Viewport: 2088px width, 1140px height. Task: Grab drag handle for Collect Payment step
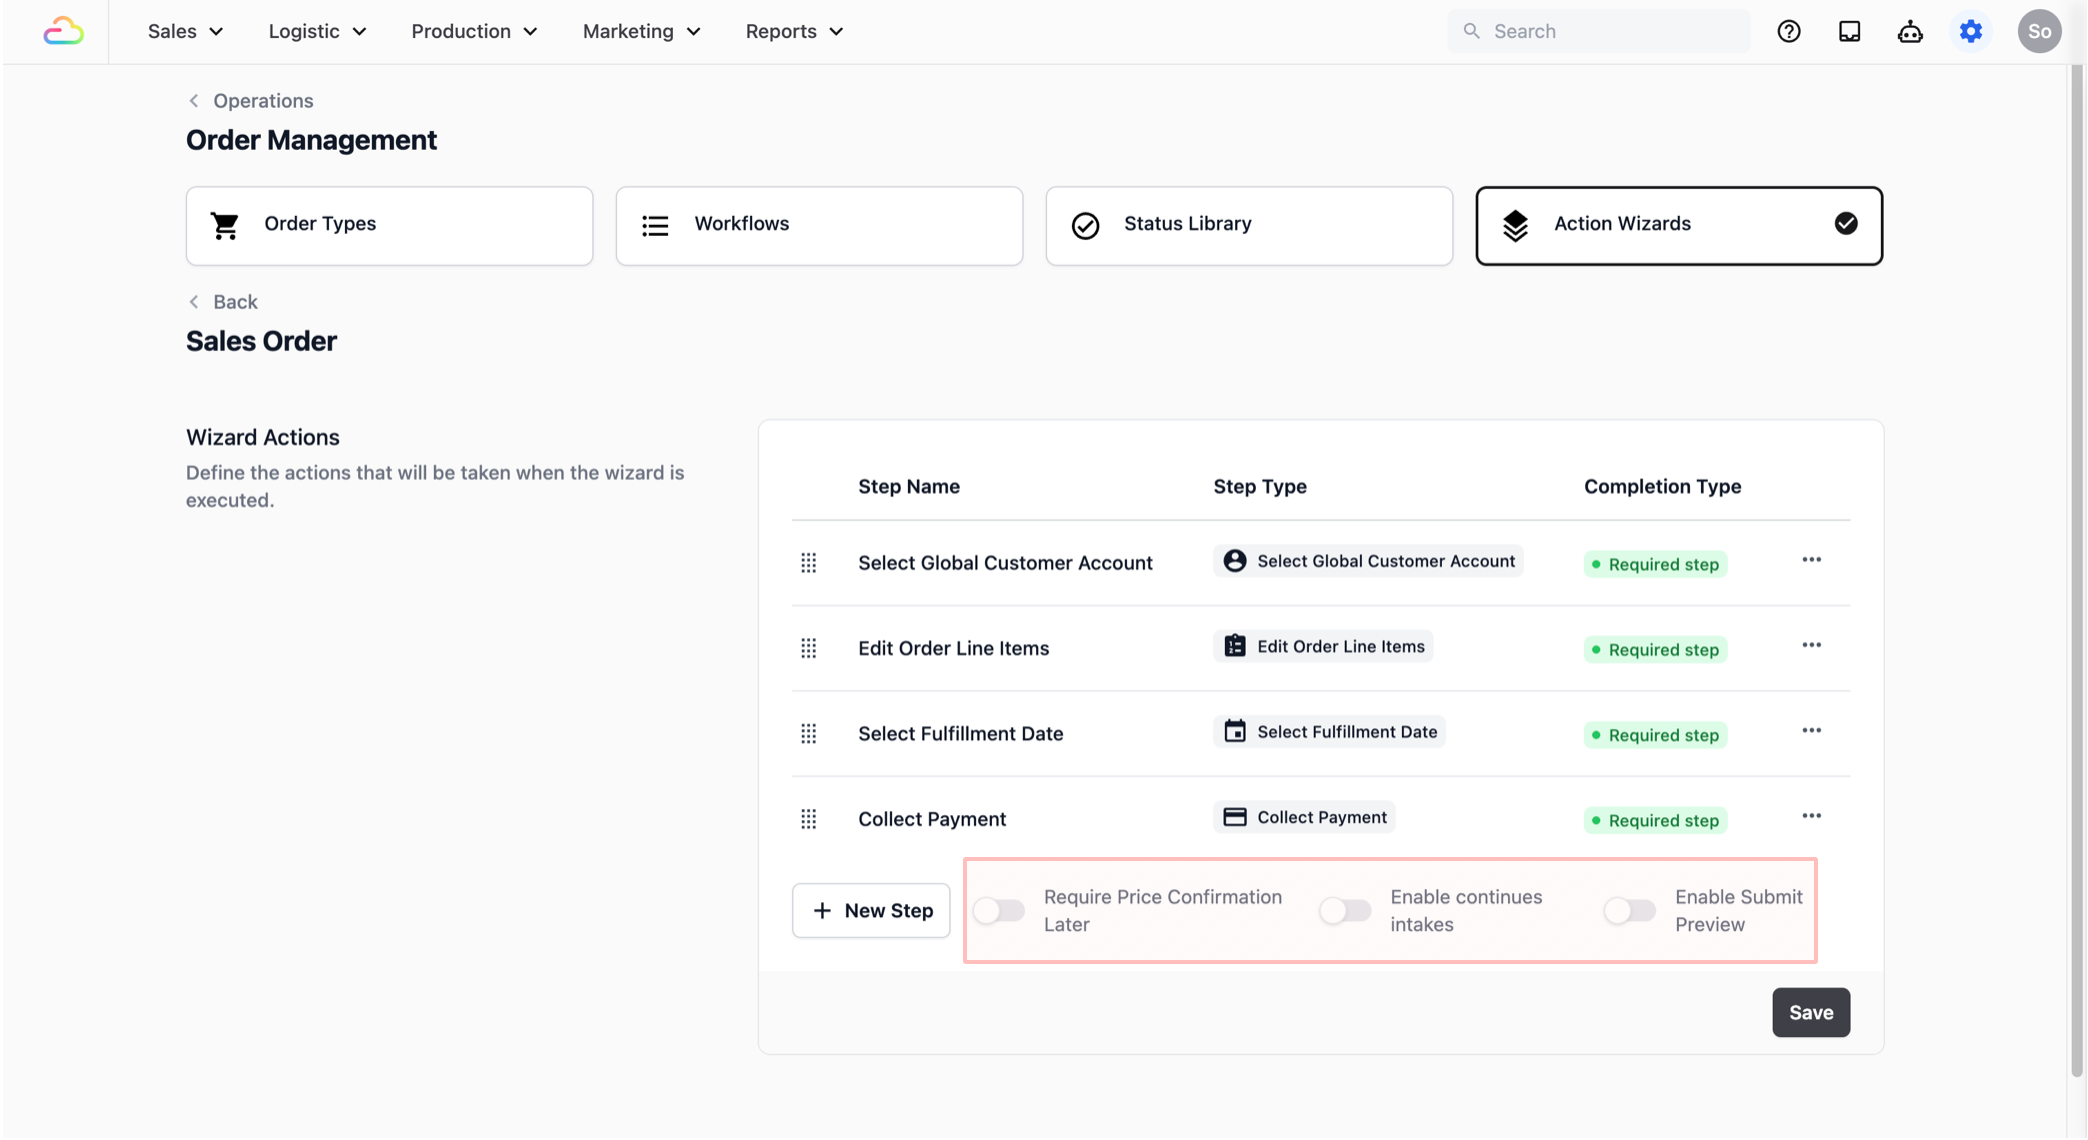coord(808,819)
